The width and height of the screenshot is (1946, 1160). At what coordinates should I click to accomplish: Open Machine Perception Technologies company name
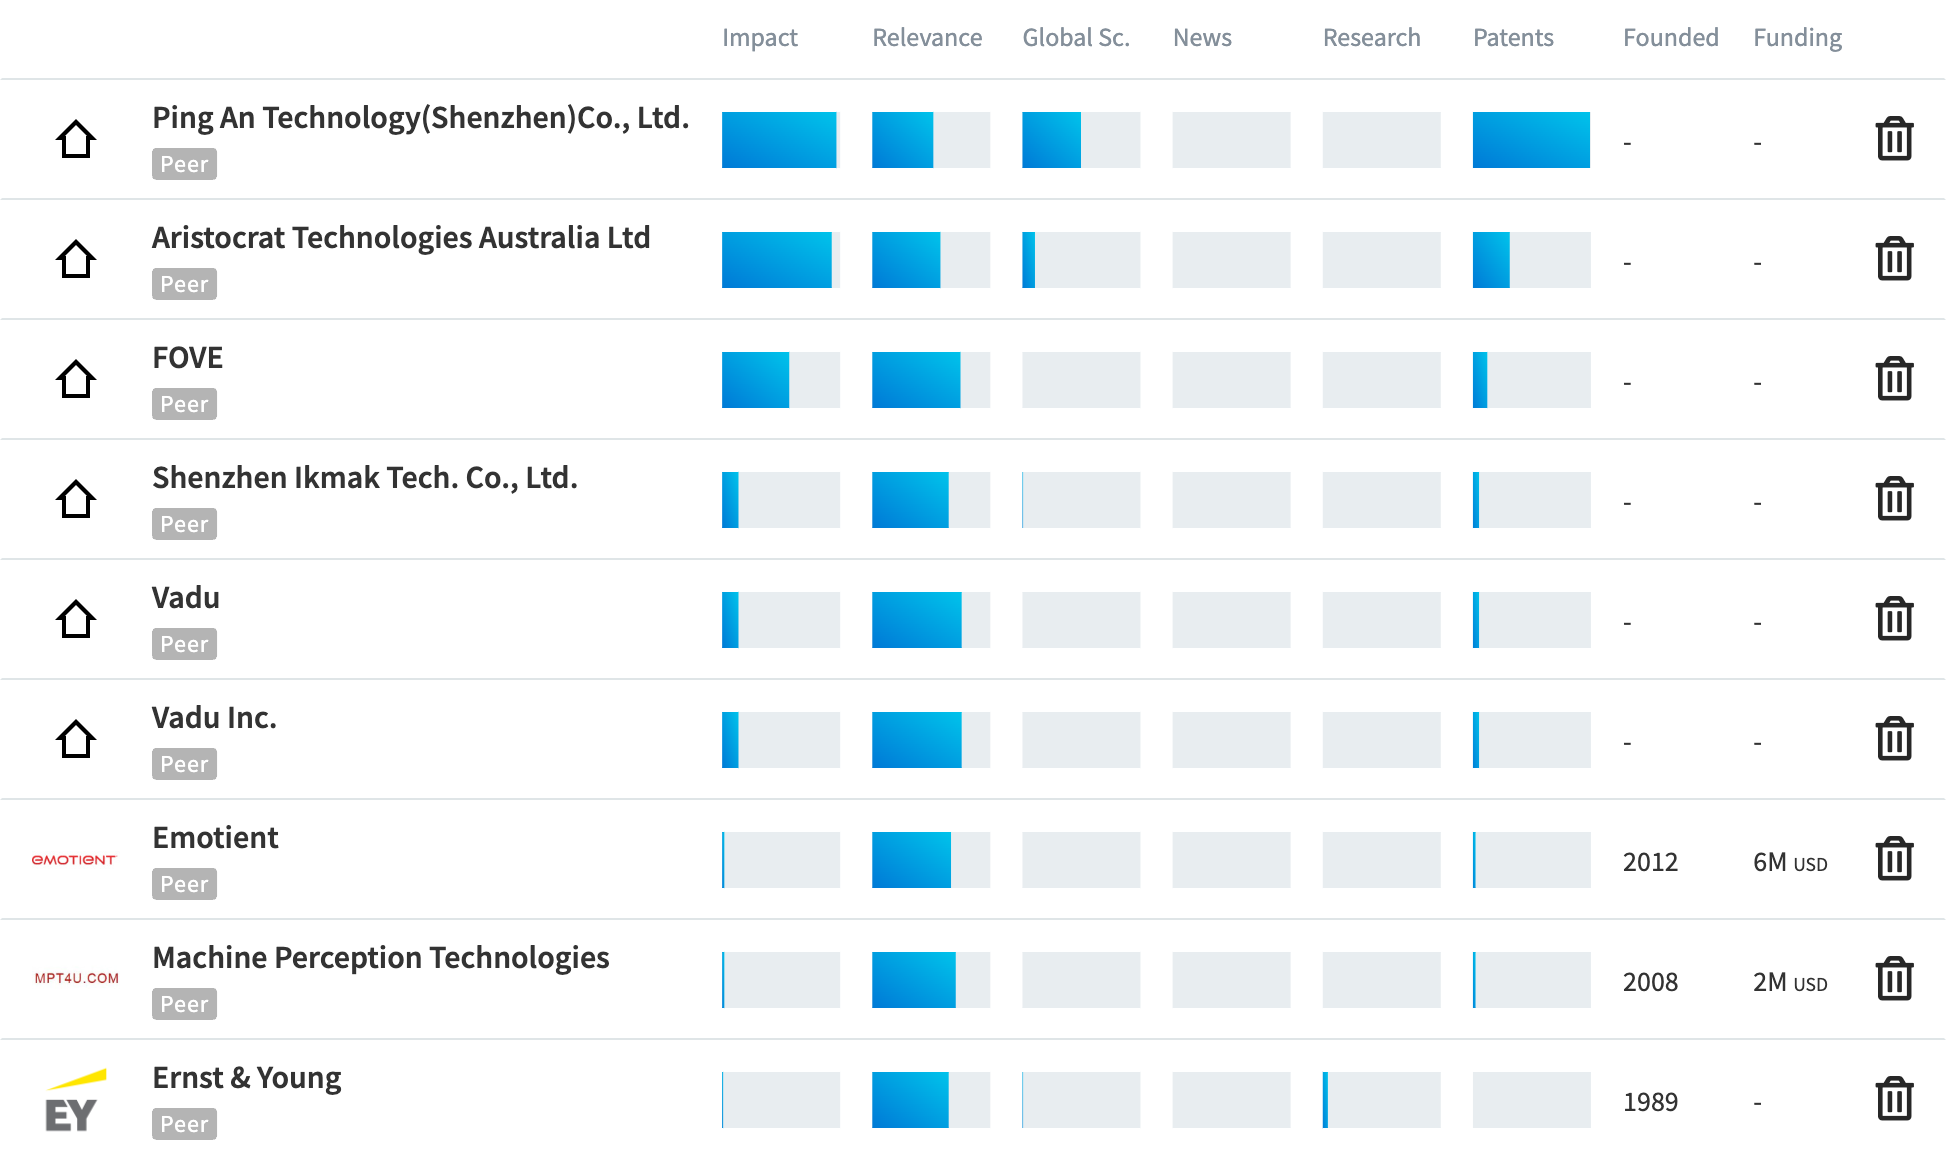[380, 958]
